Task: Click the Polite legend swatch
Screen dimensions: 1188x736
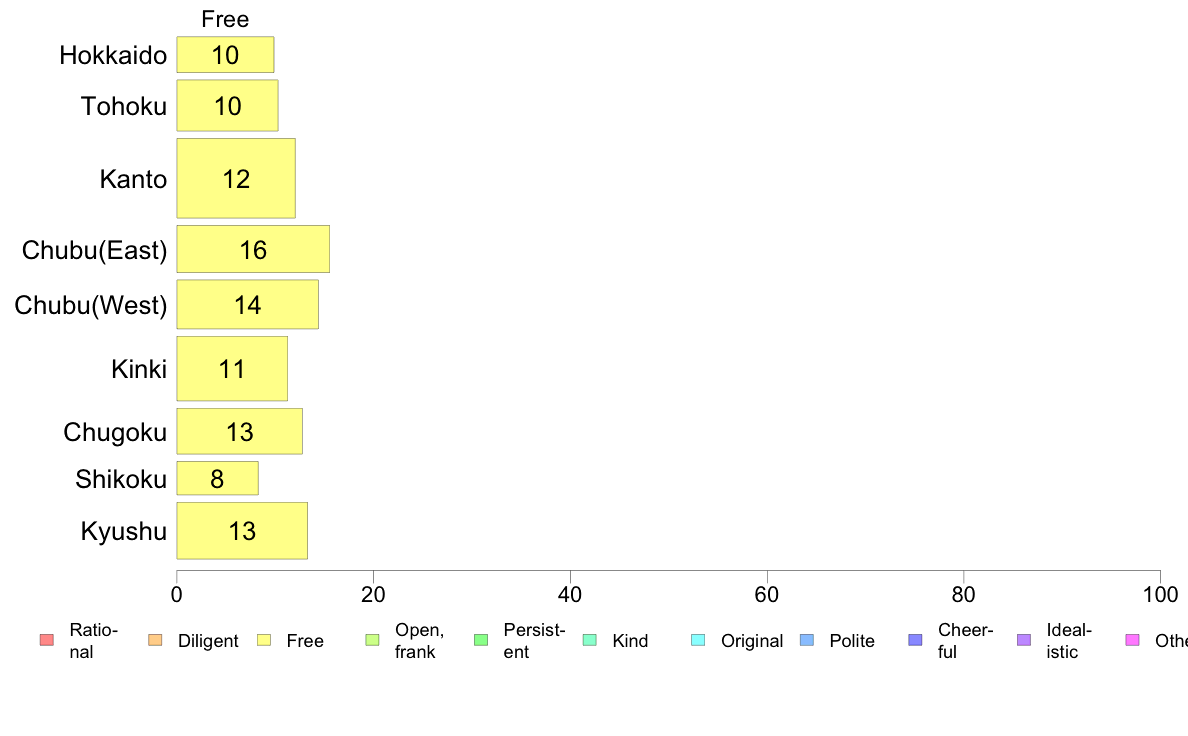Action: pyautogui.click(x=807, y=640)
